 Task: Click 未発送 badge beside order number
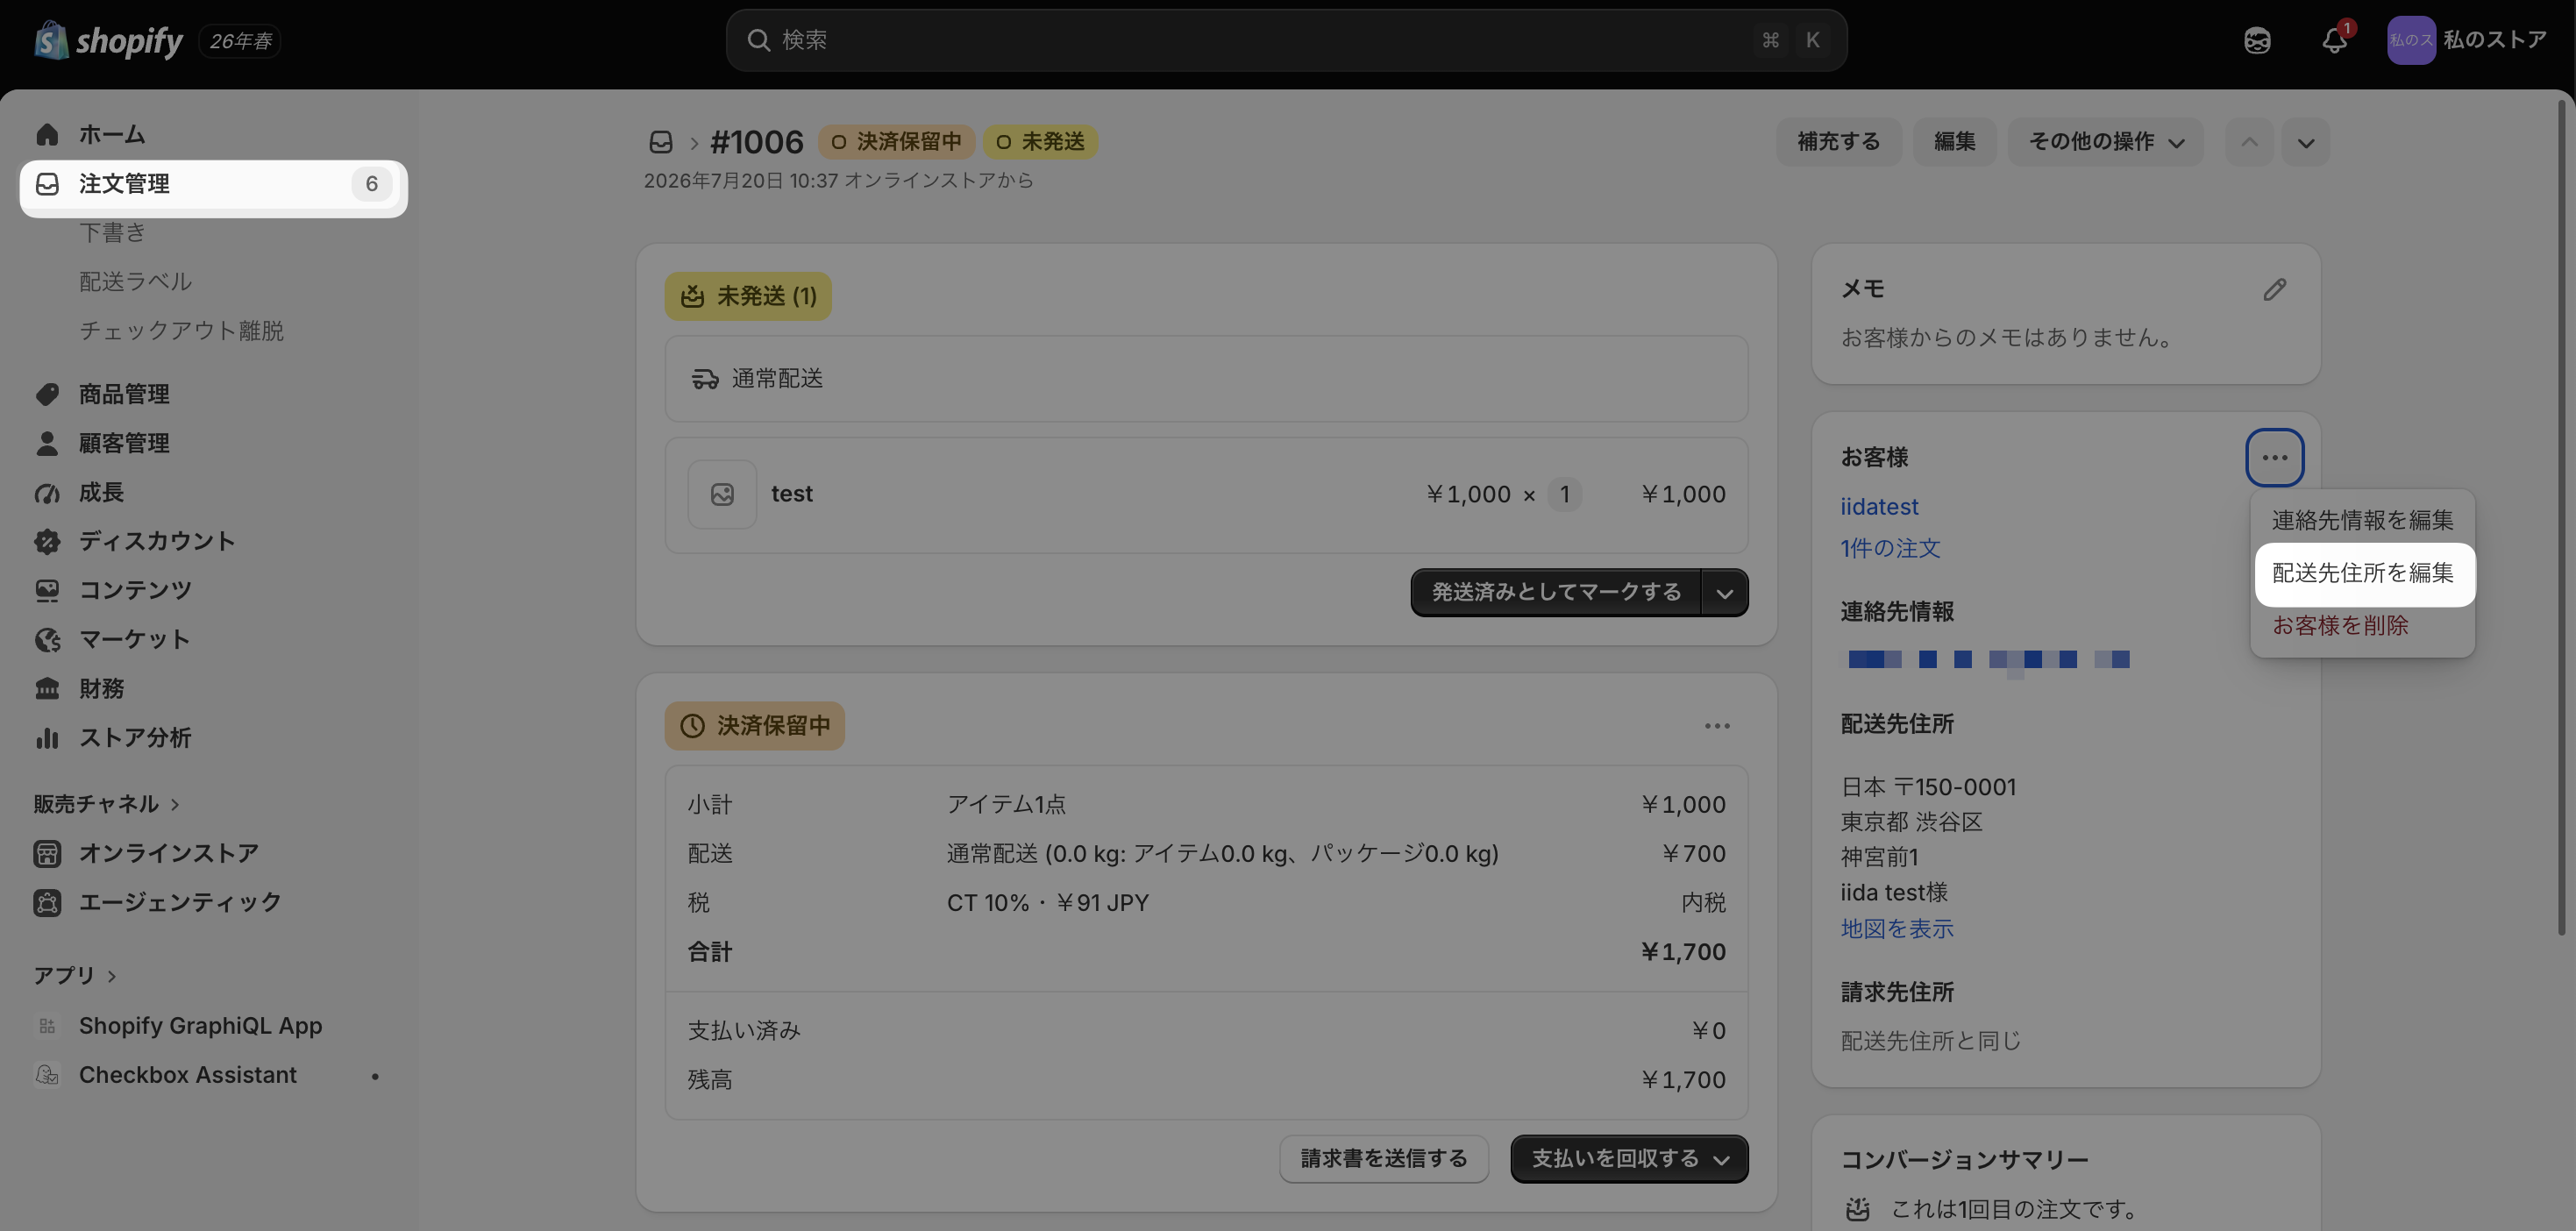click(x=1041, y=142)
